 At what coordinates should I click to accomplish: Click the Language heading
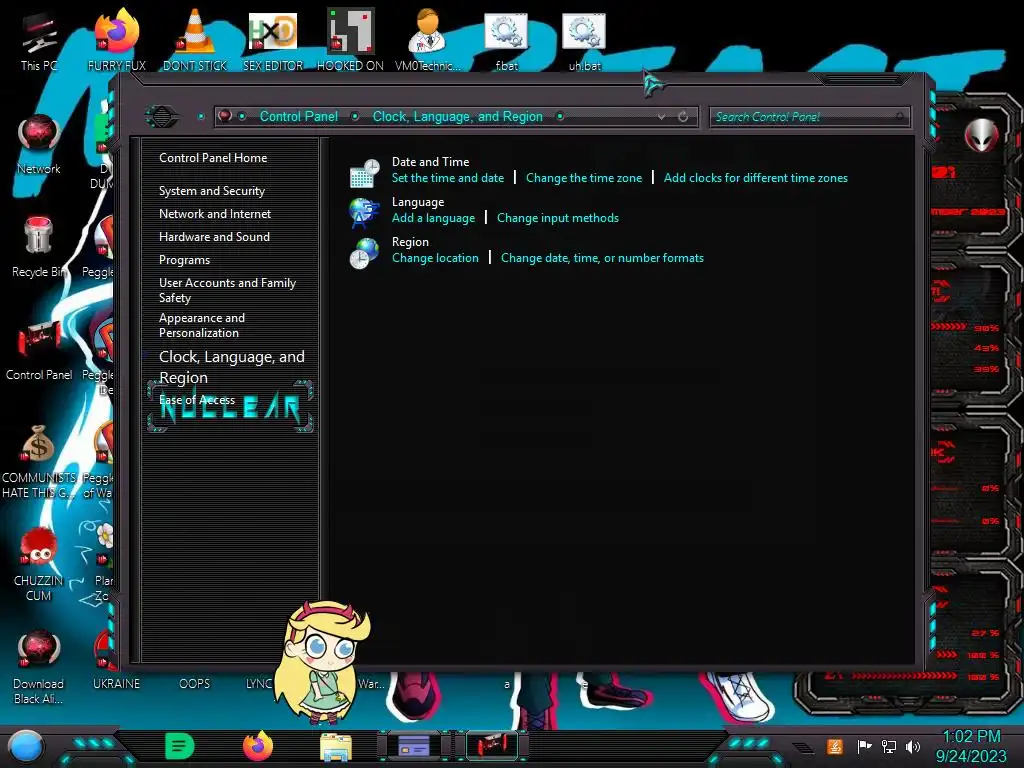tap(418, 202)
